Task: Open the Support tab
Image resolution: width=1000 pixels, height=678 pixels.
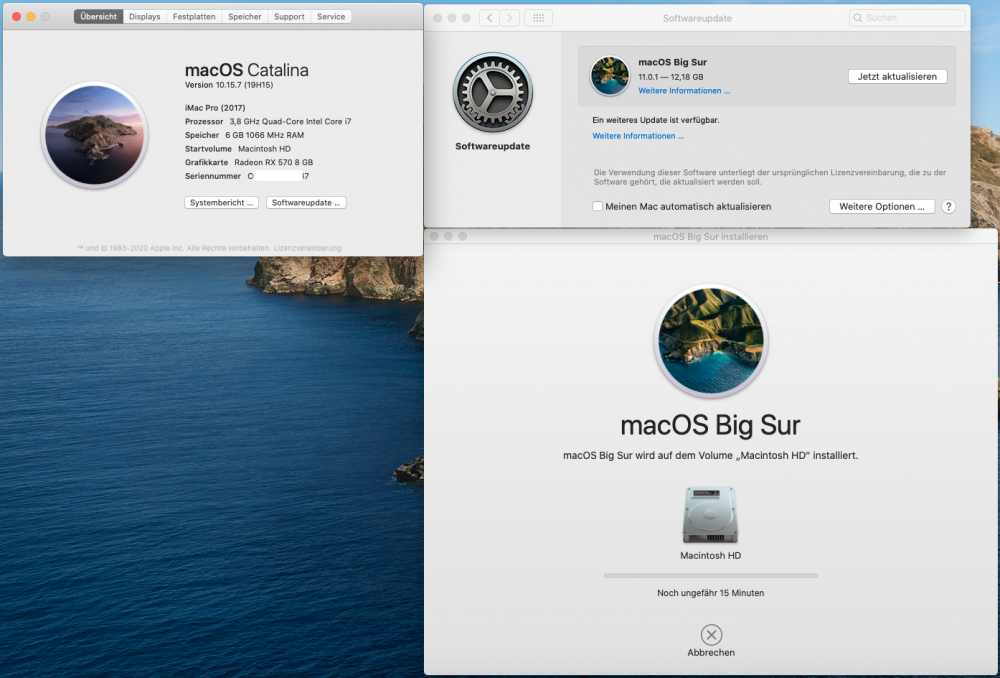Action: 289,17
